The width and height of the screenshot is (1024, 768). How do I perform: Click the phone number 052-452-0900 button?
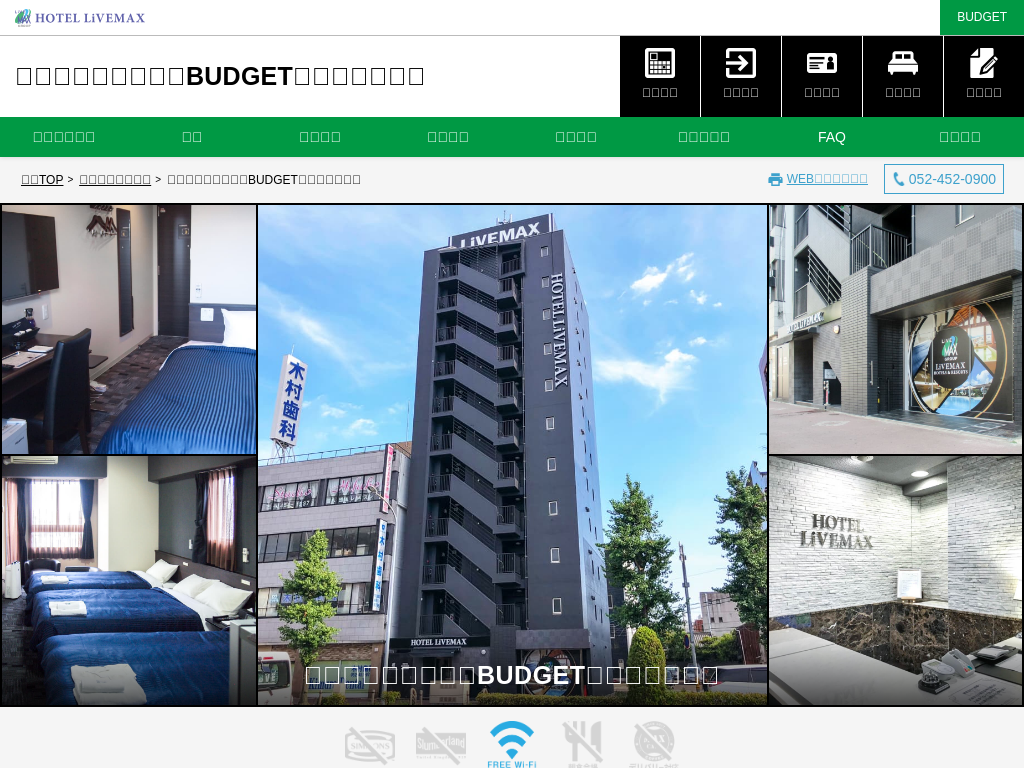click(944, 179)
